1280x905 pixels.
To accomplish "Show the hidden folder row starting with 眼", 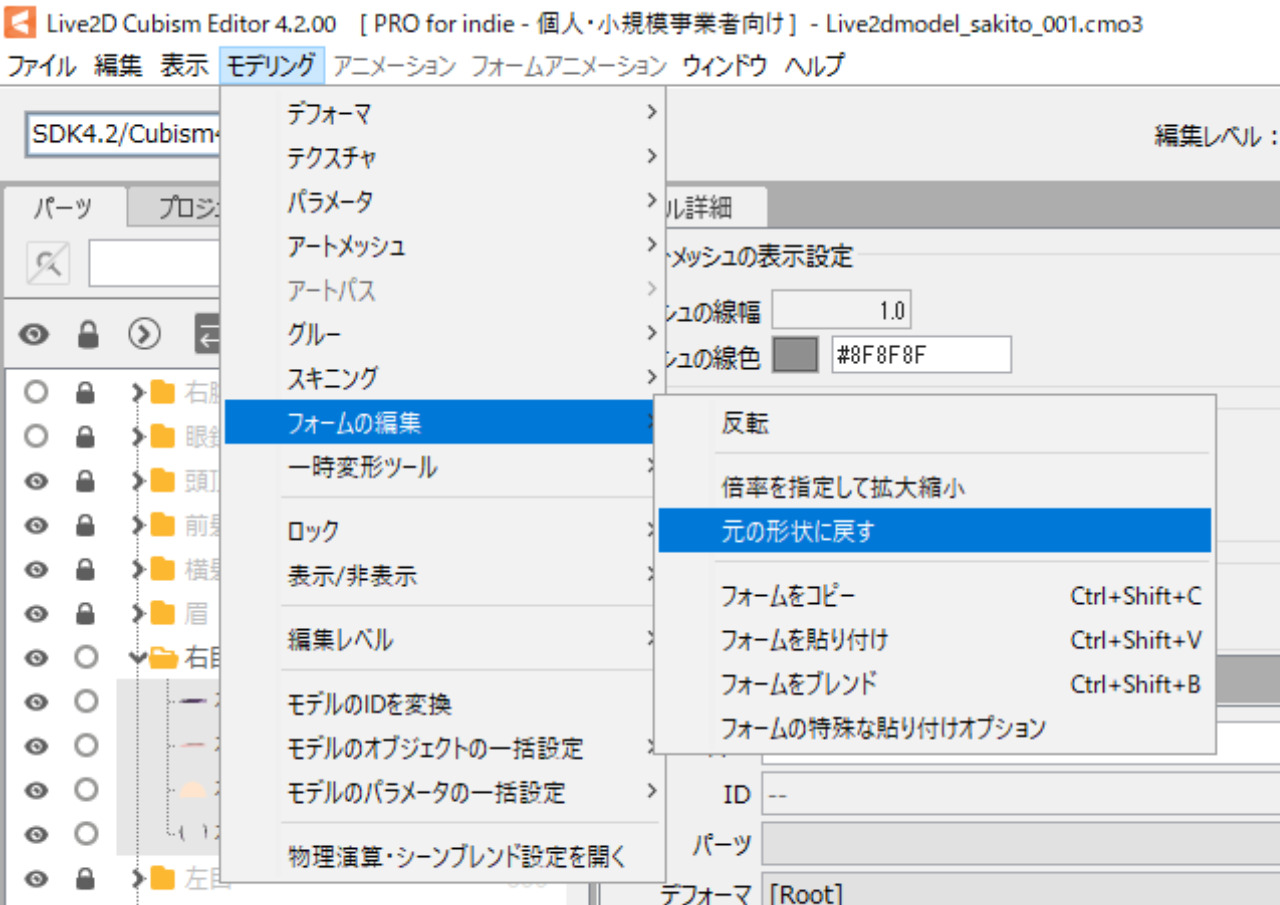I will pos(36,436).
